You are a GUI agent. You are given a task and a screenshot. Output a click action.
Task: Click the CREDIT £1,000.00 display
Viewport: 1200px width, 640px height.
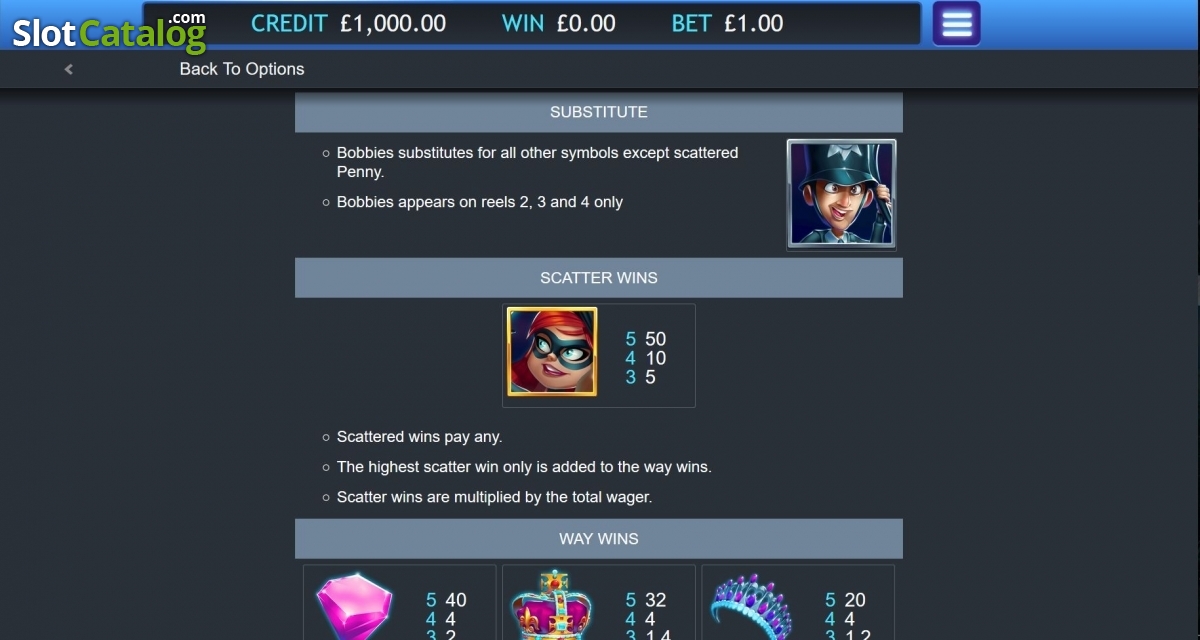click(x=348, y=23)
